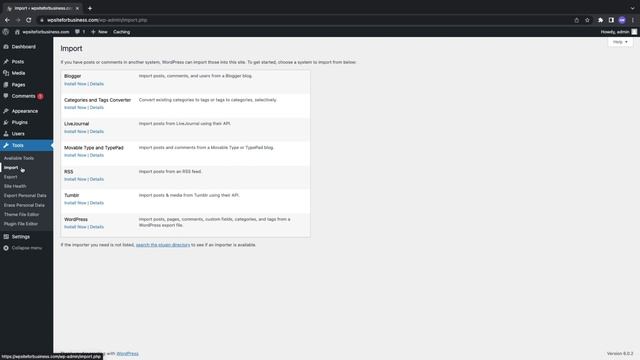The width and height of the screenshot is (640, 360).
Task: Click the browser forward arrow
Action: pos(18,20)
